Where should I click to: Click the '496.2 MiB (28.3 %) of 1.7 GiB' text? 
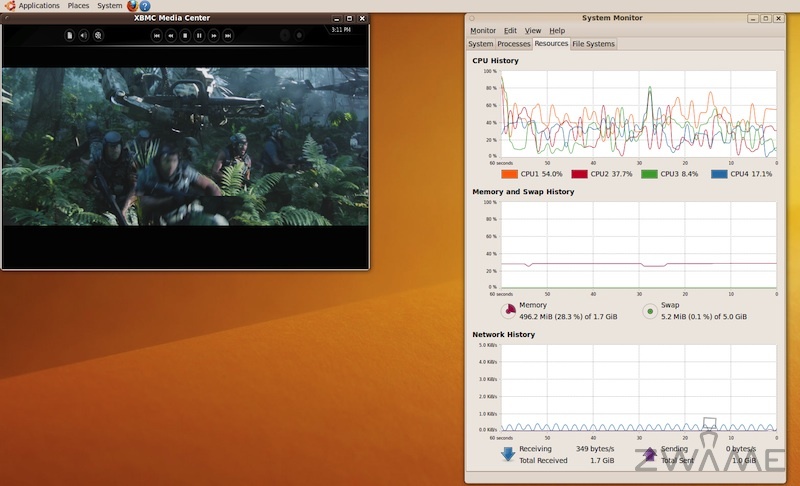[x=568, y=317]
